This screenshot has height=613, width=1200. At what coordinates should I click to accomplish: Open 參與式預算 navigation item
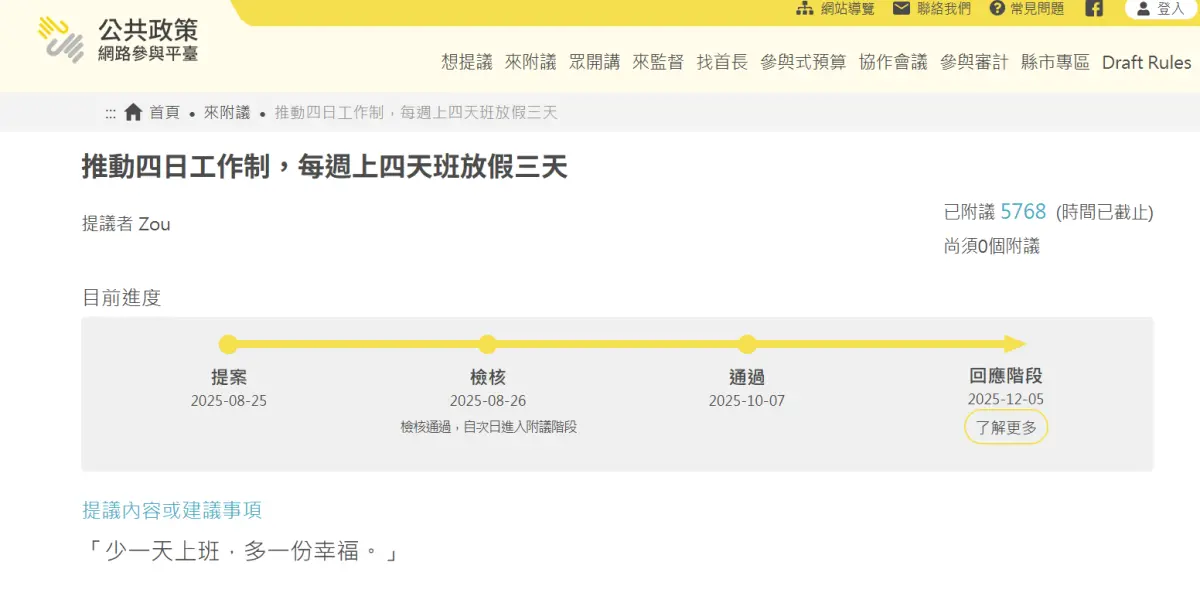point(803,62)
